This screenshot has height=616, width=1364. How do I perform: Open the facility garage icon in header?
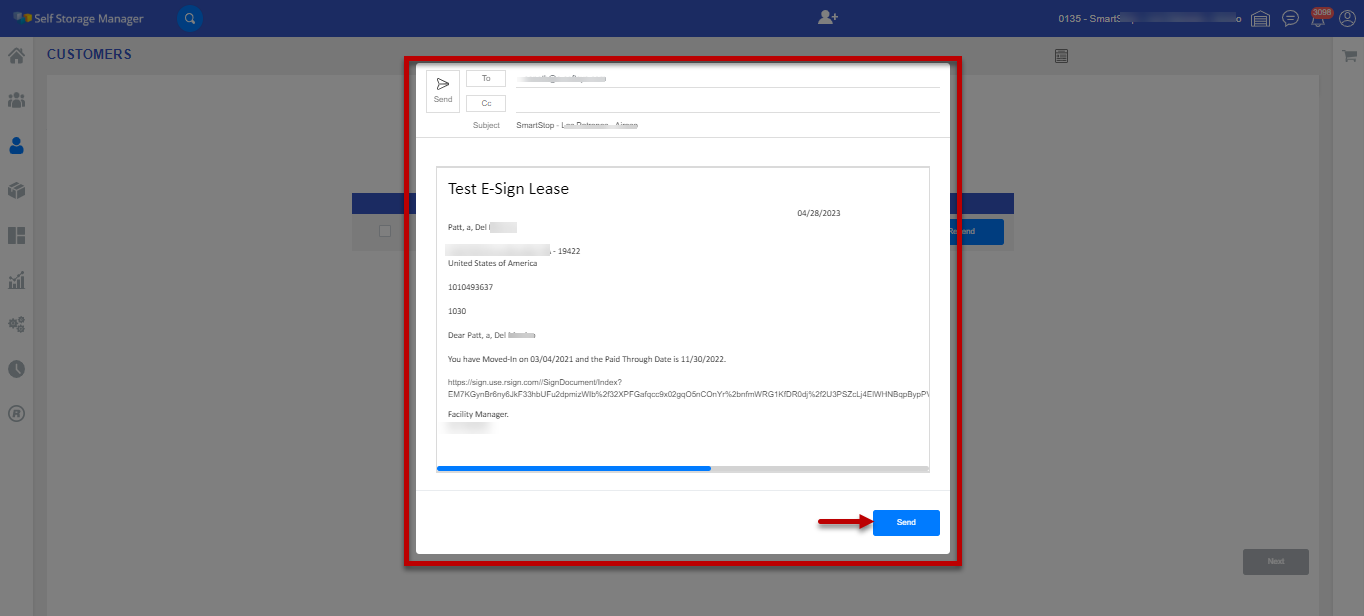[x=1260, y=18]
